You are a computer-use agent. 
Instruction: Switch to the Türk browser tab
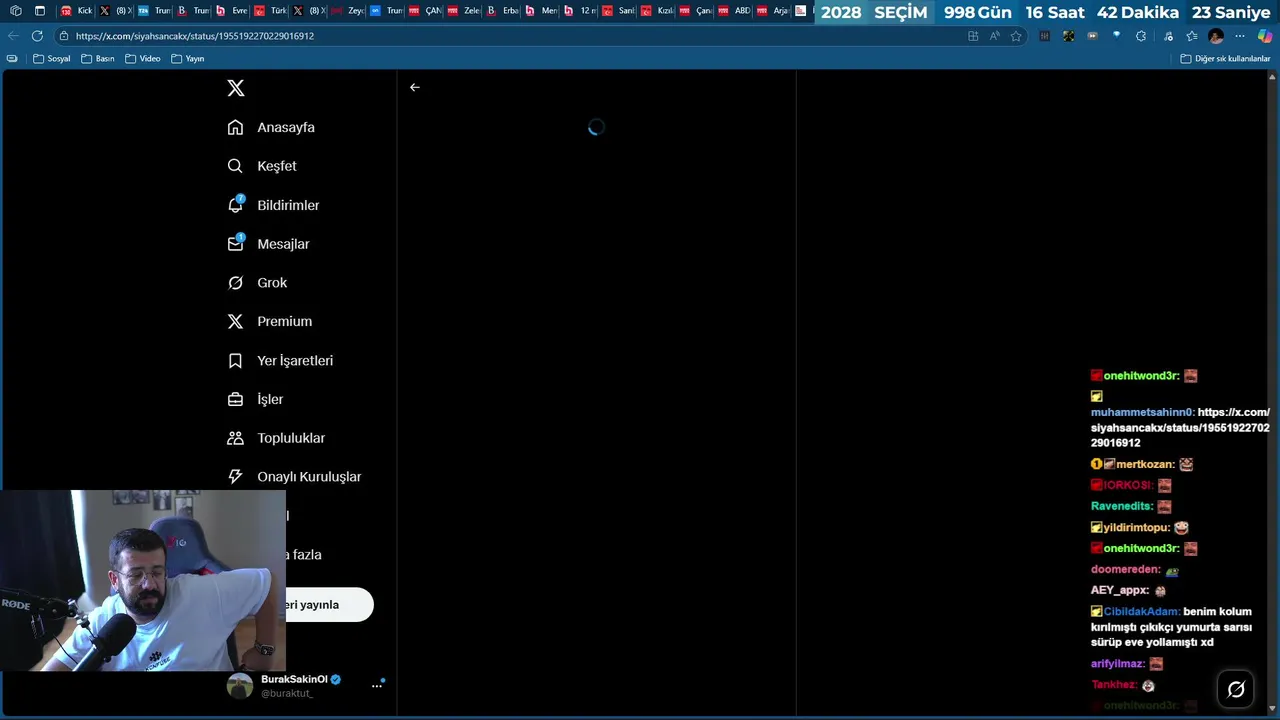(270, 11)
